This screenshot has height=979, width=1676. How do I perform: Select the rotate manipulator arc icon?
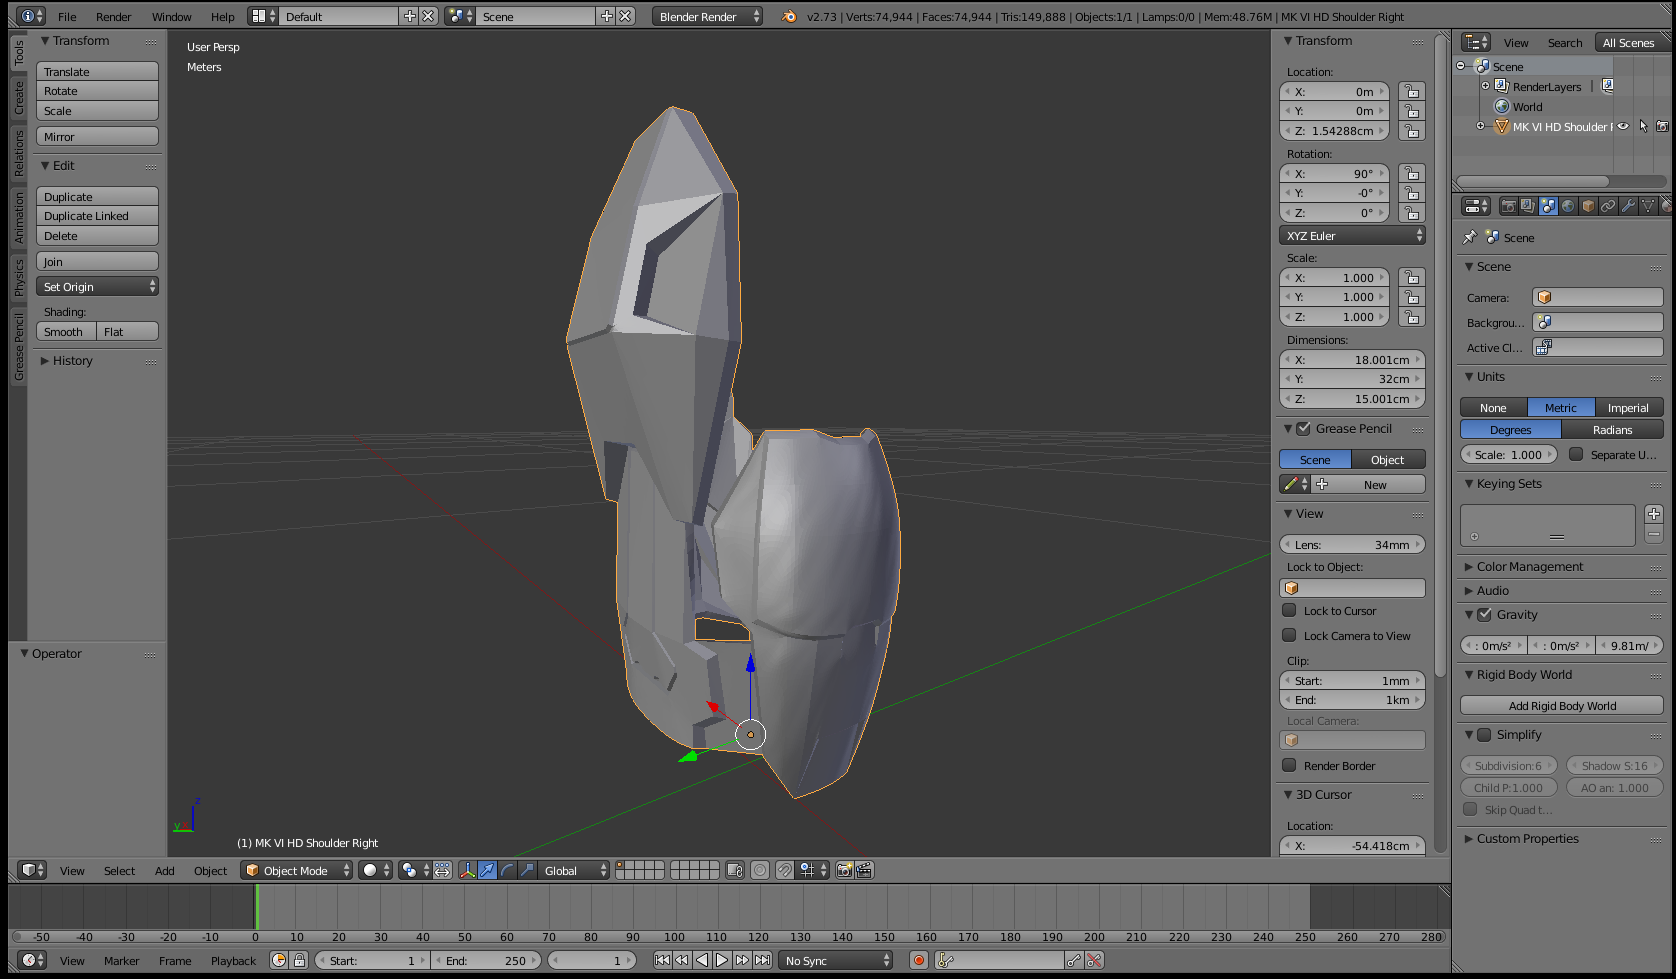pyautogui.click(x=507, y=871)
